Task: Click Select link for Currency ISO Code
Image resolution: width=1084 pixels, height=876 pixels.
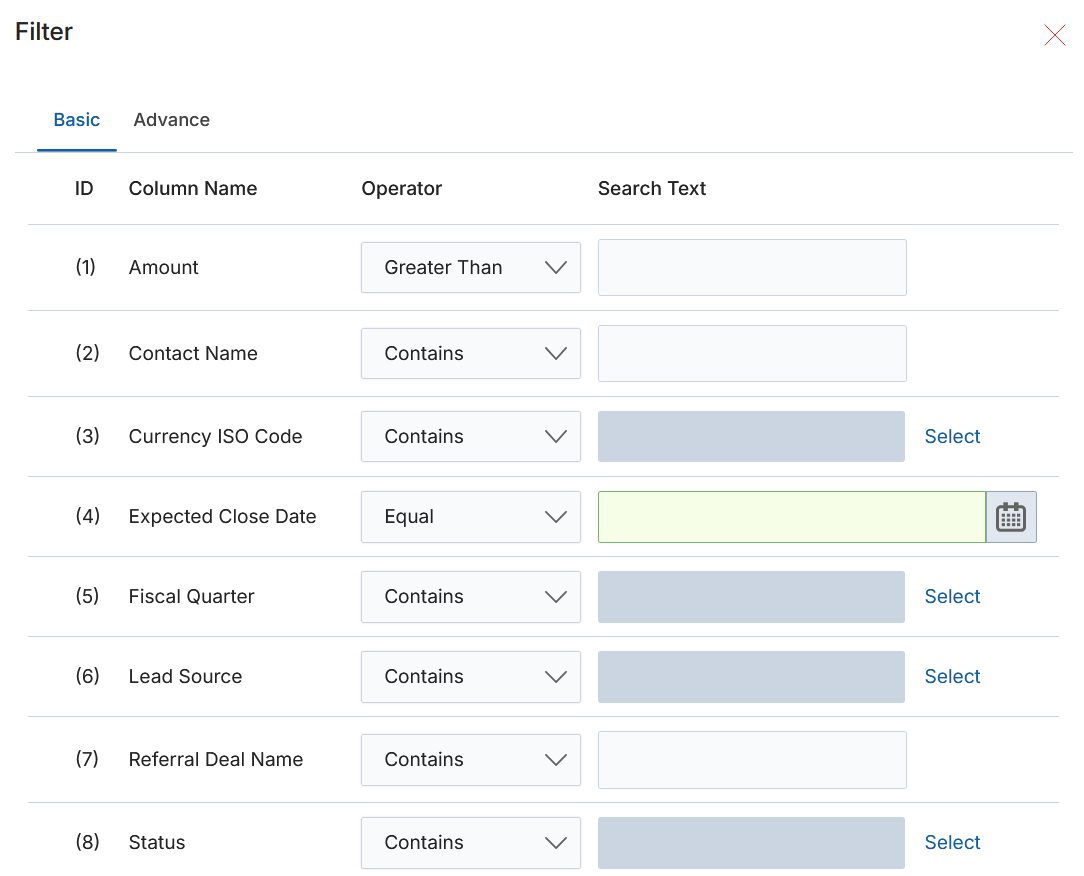Action: pos(952,436)
